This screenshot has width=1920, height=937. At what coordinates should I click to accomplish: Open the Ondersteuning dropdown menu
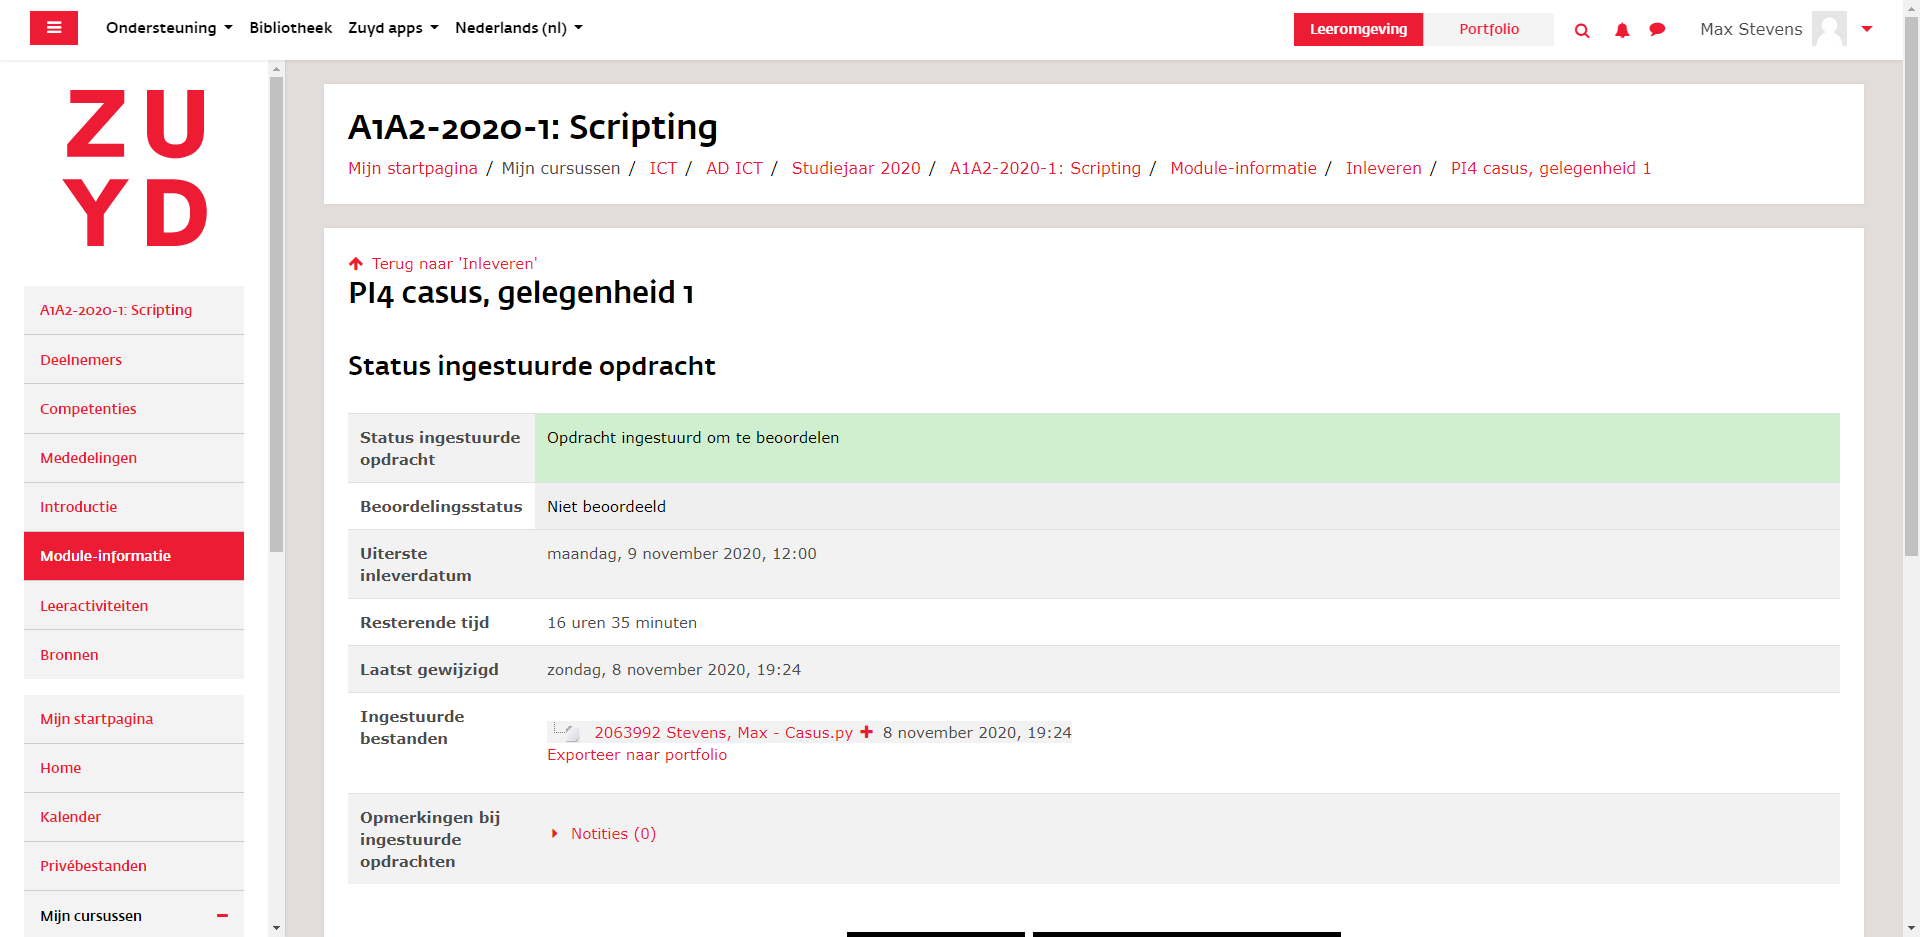pyautogui.click(x=169, y=28)
